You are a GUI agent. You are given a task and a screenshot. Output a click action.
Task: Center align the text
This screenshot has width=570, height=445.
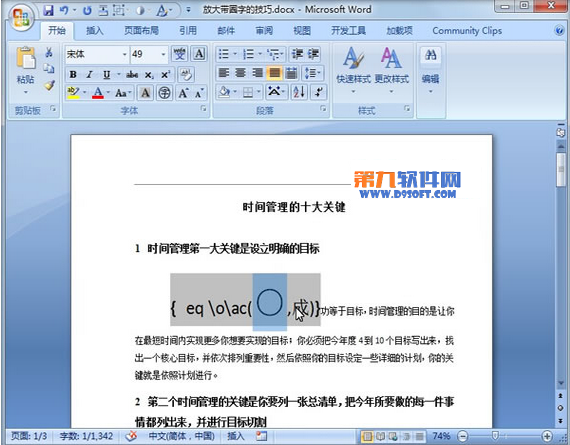pyautogui.click(x=240, y=73)
